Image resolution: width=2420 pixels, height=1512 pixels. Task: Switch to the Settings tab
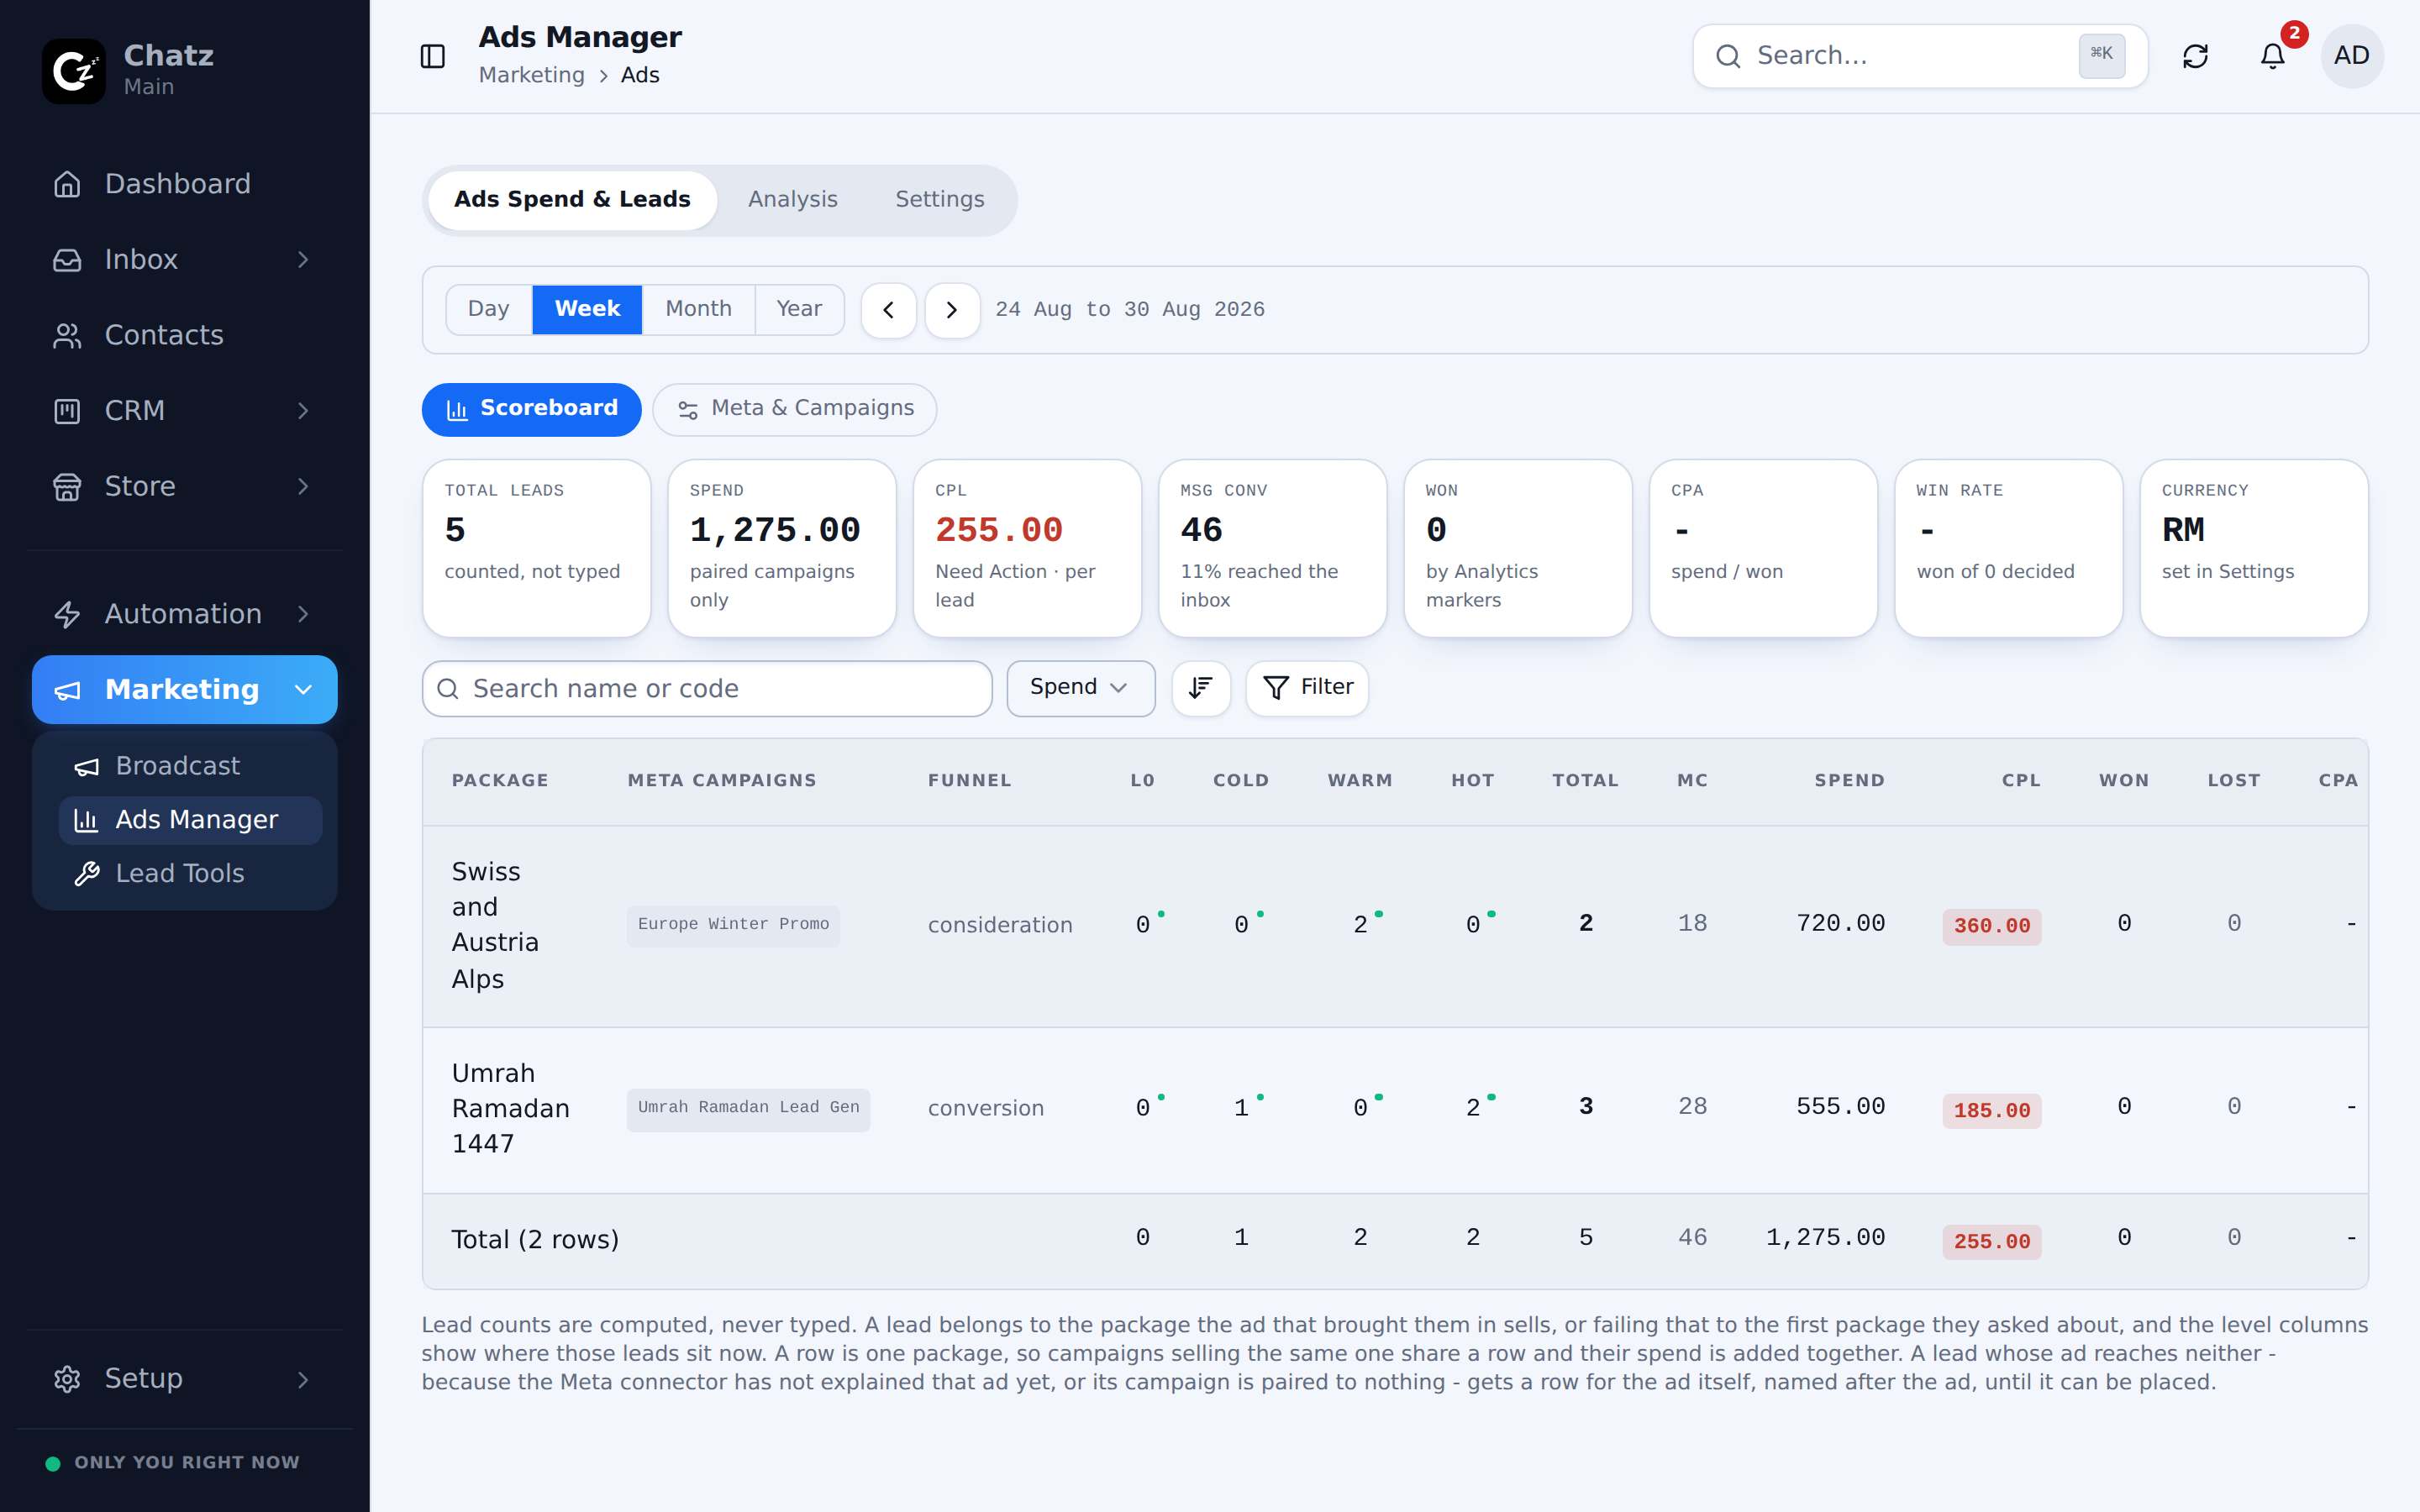coord(940,200)
